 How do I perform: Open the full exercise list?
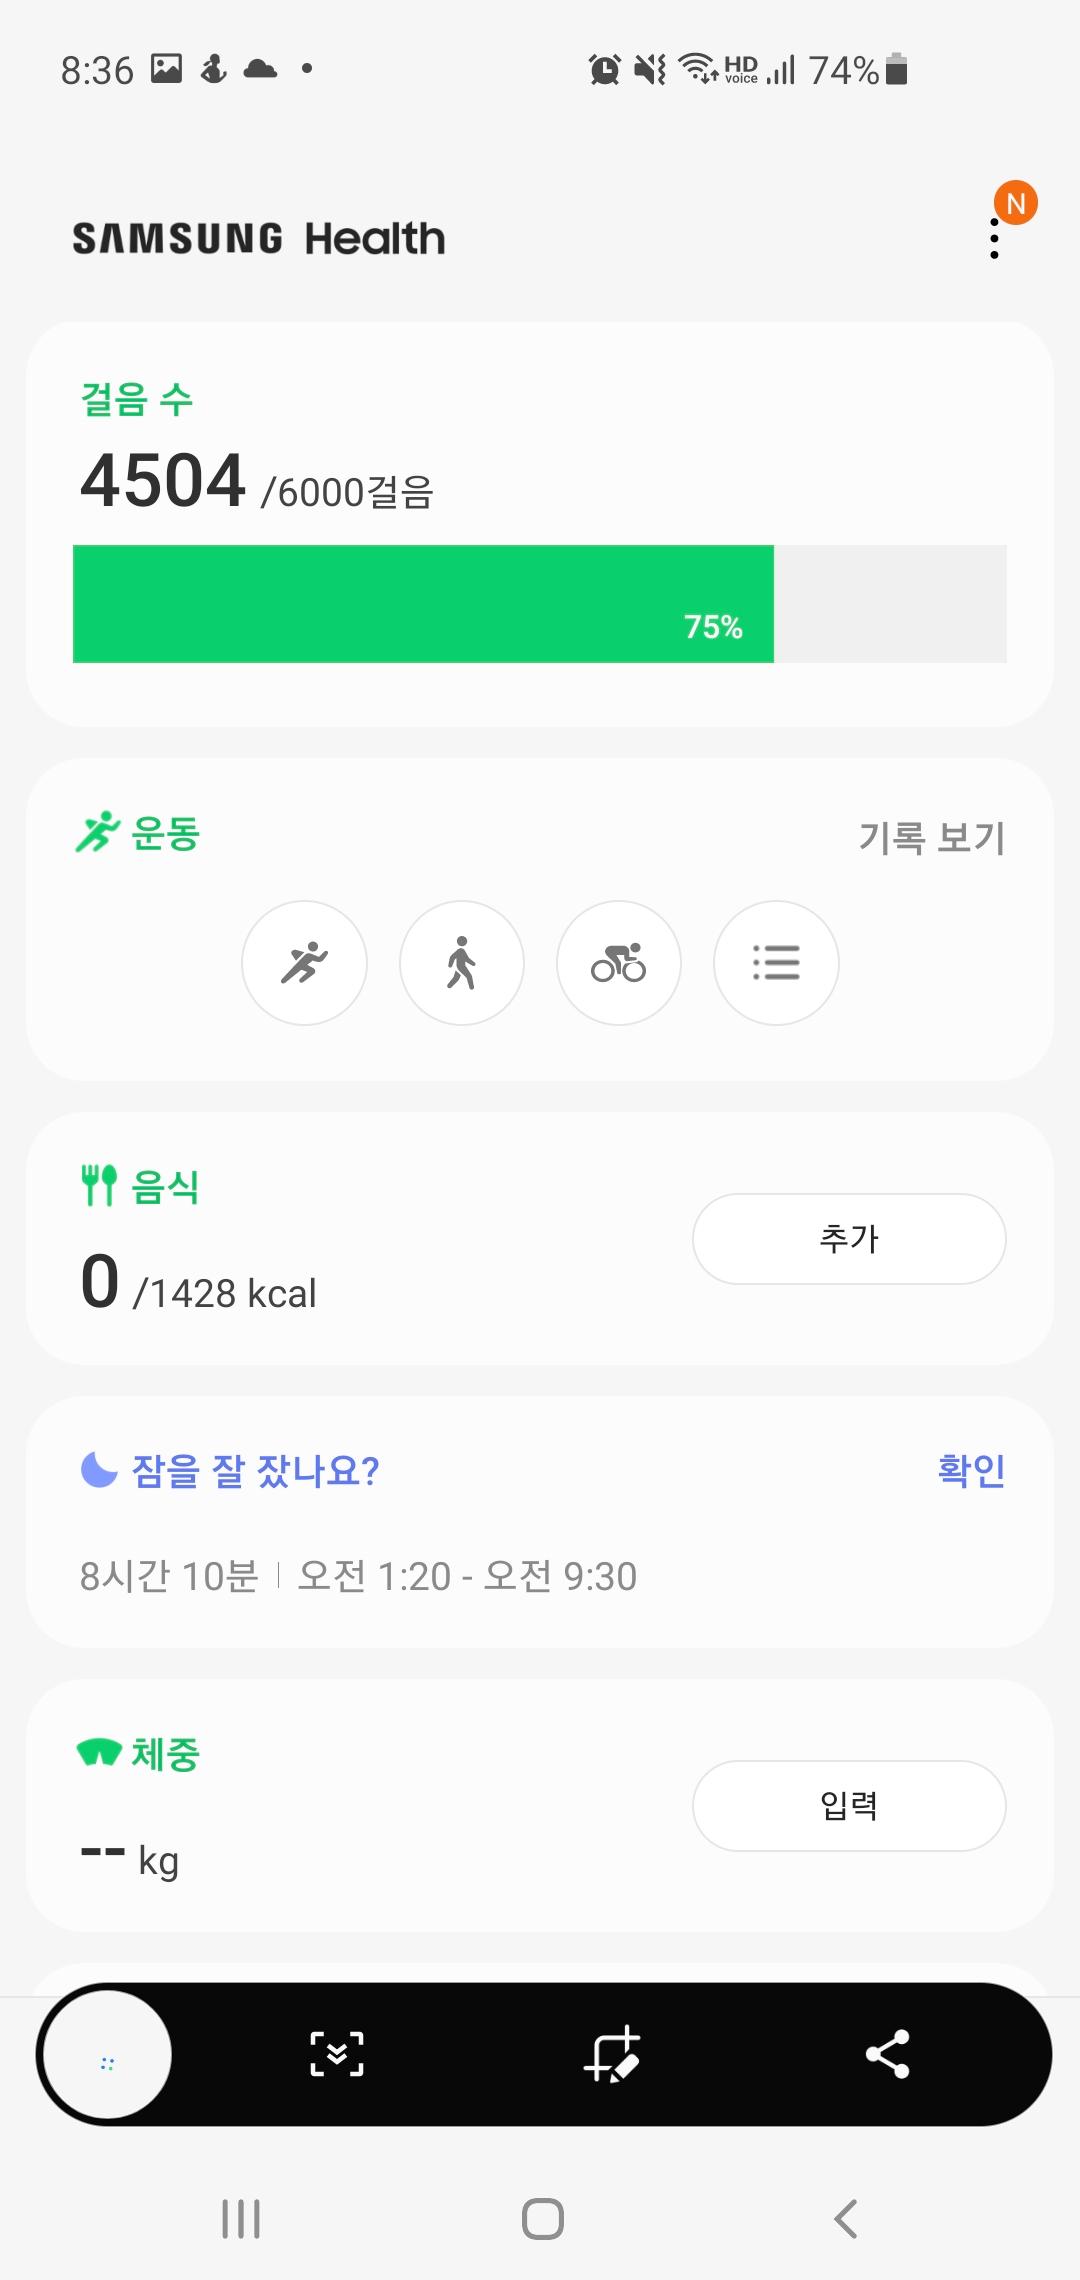[x=776, y=963]
